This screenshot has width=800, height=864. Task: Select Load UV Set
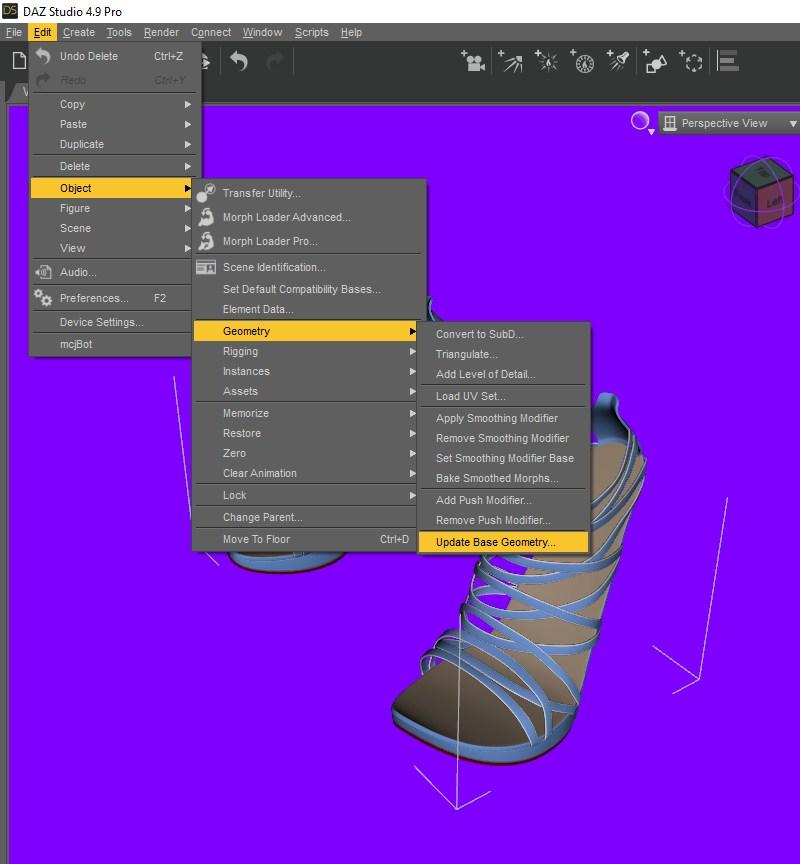click(x=503, y=396)
